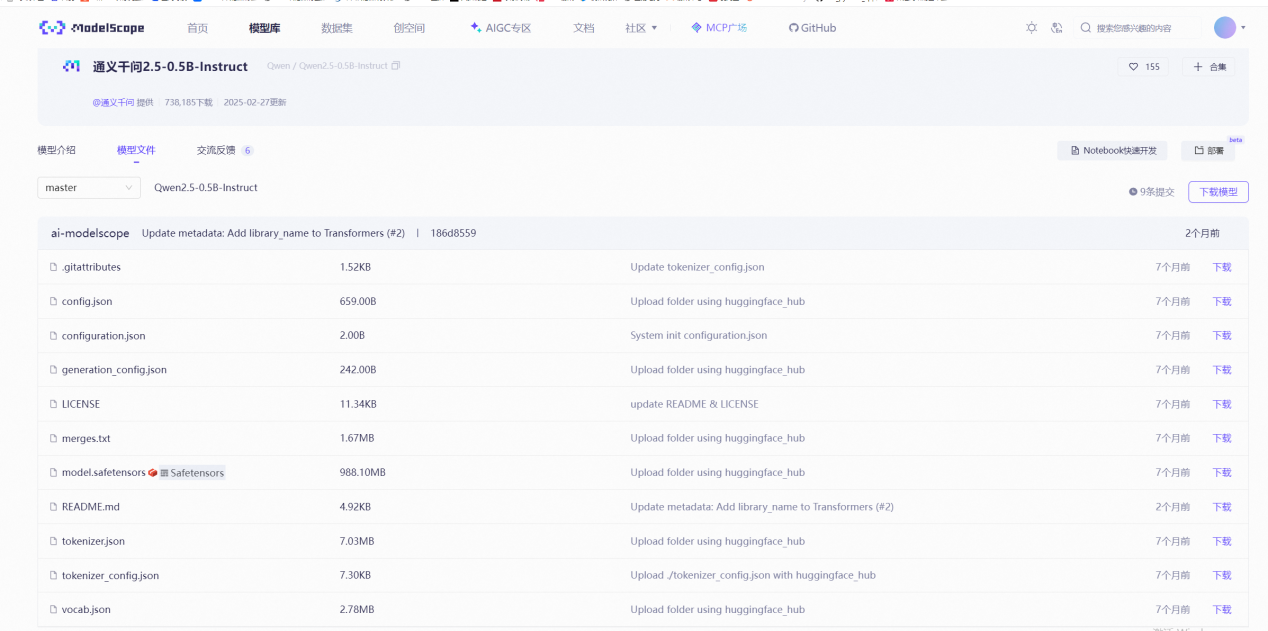Click the 部署 button
Screen dimensions: 1268x631
pos(1208,150)
